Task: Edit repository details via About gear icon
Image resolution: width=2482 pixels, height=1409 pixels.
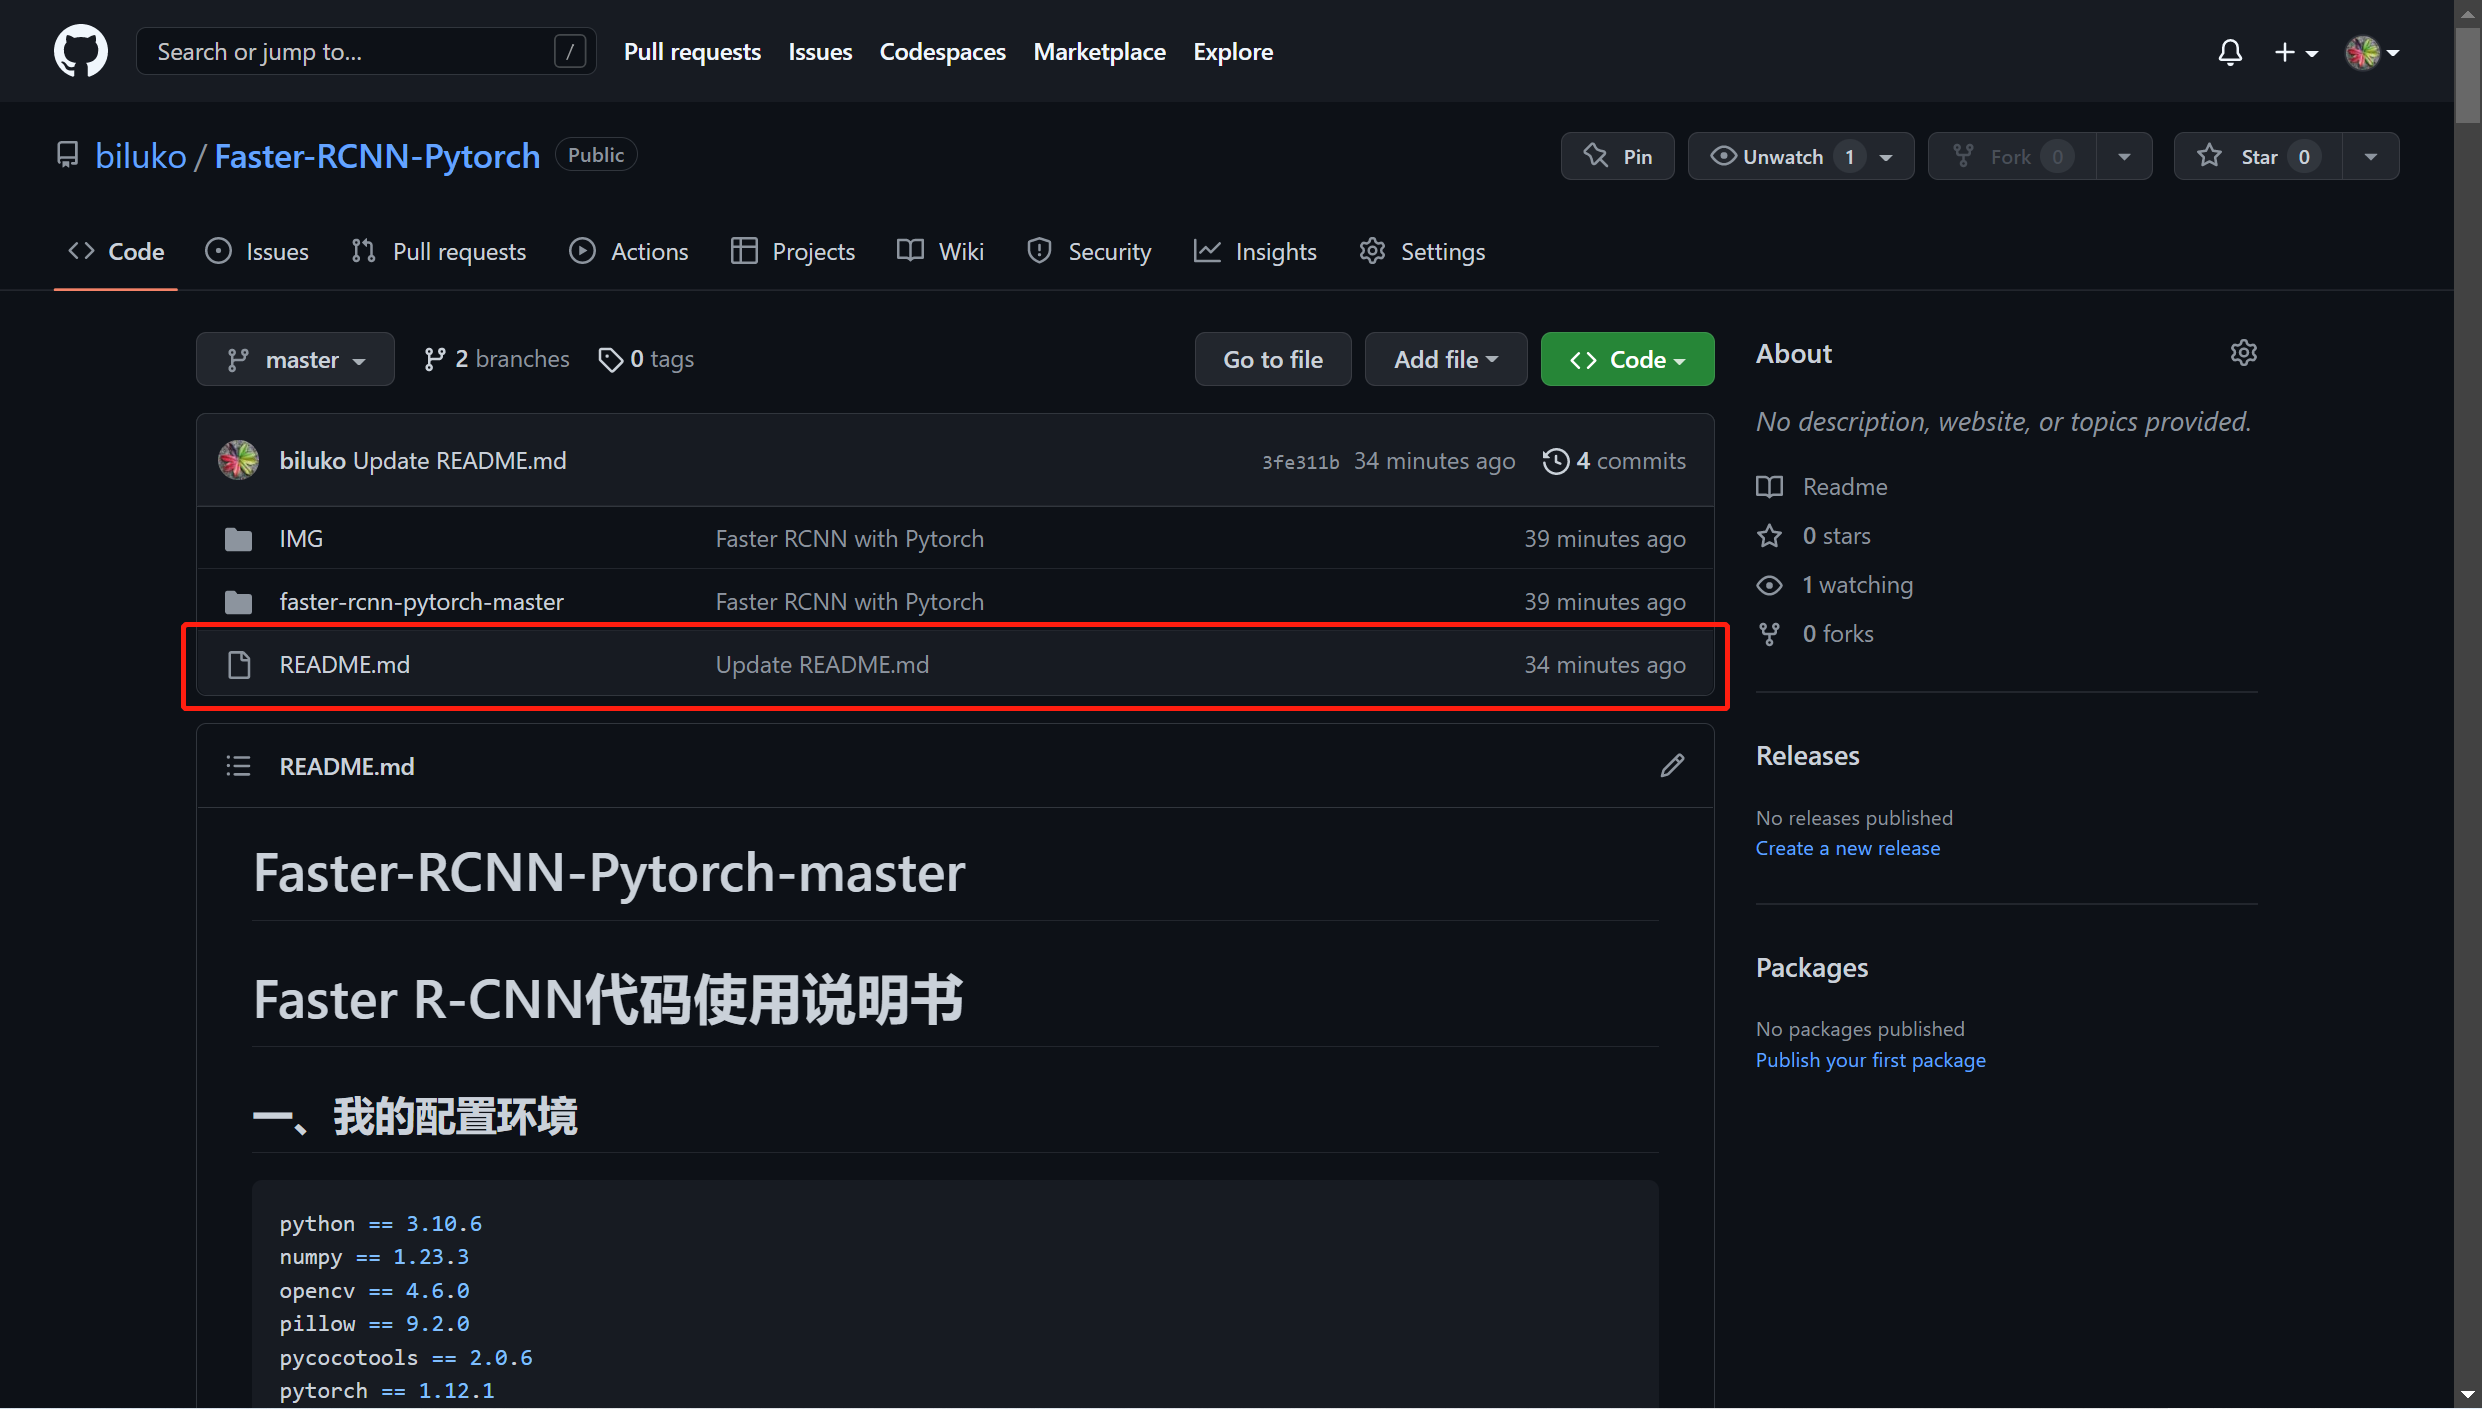Action: [2243, 353]
